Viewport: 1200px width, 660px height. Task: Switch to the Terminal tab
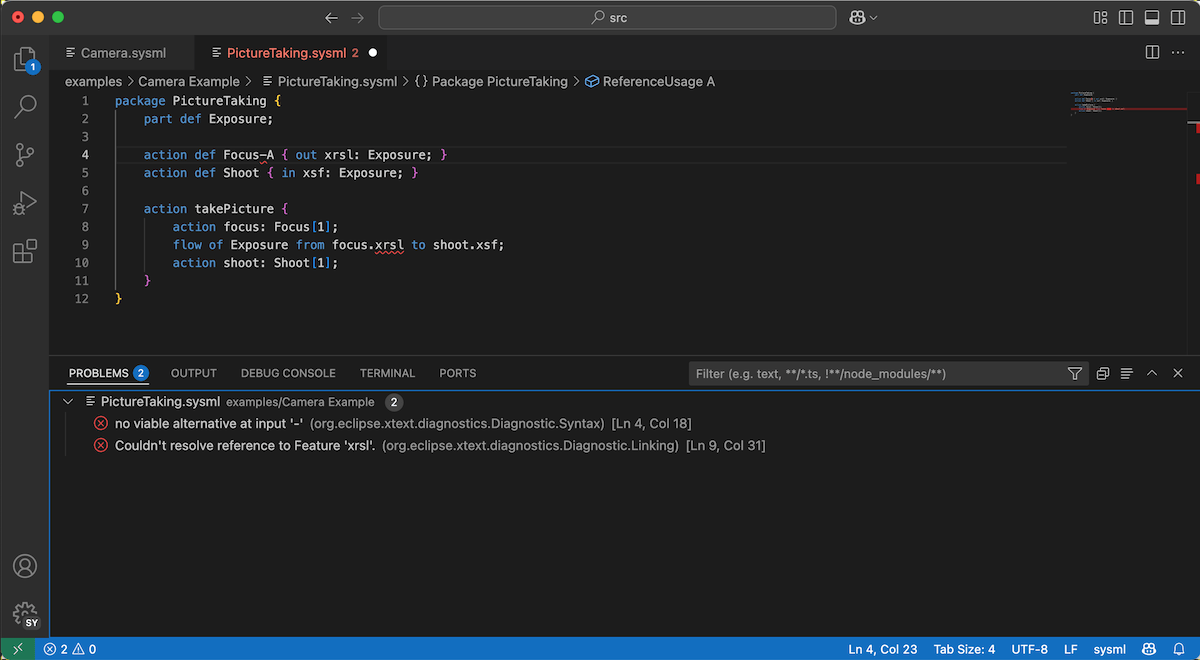[387, 373]
